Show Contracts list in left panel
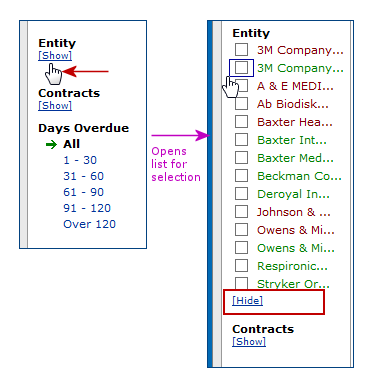The width and height of the screenshot is (371, 390). tap(55, 106)
